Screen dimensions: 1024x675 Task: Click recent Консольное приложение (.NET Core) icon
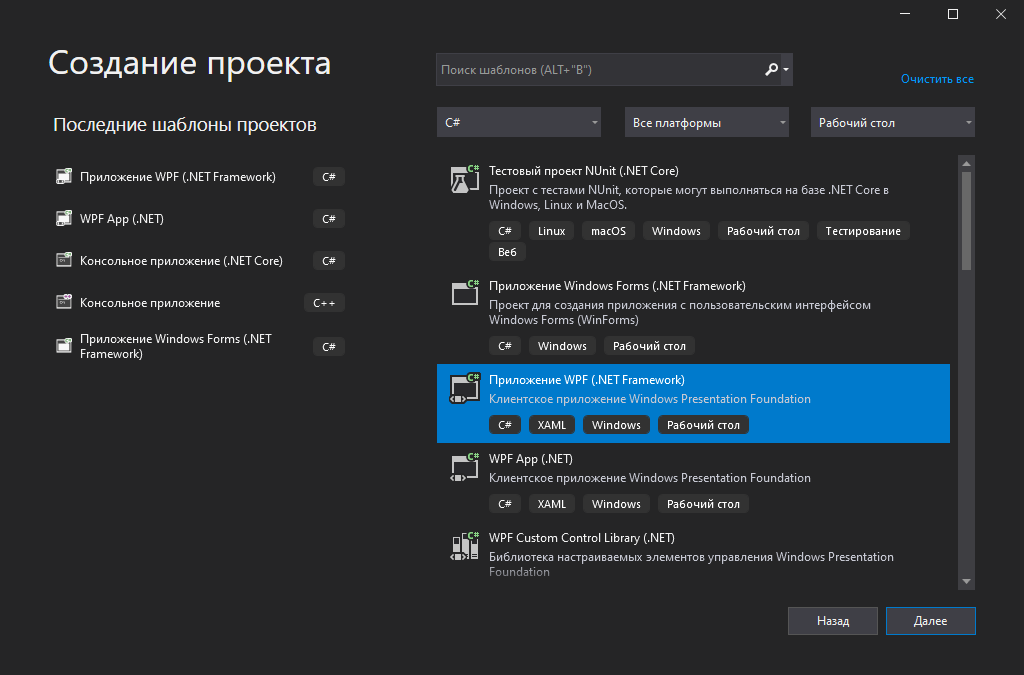coord(63,260)
